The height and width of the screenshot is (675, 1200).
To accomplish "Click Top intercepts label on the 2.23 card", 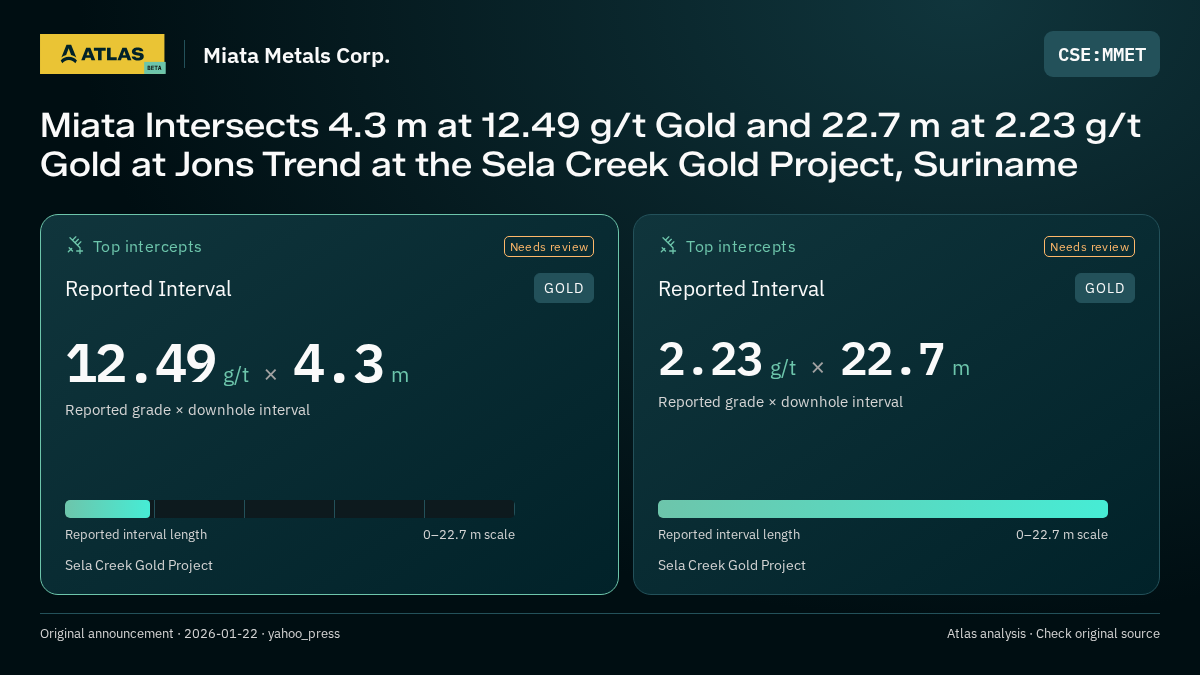I will [x=740, y=246].
